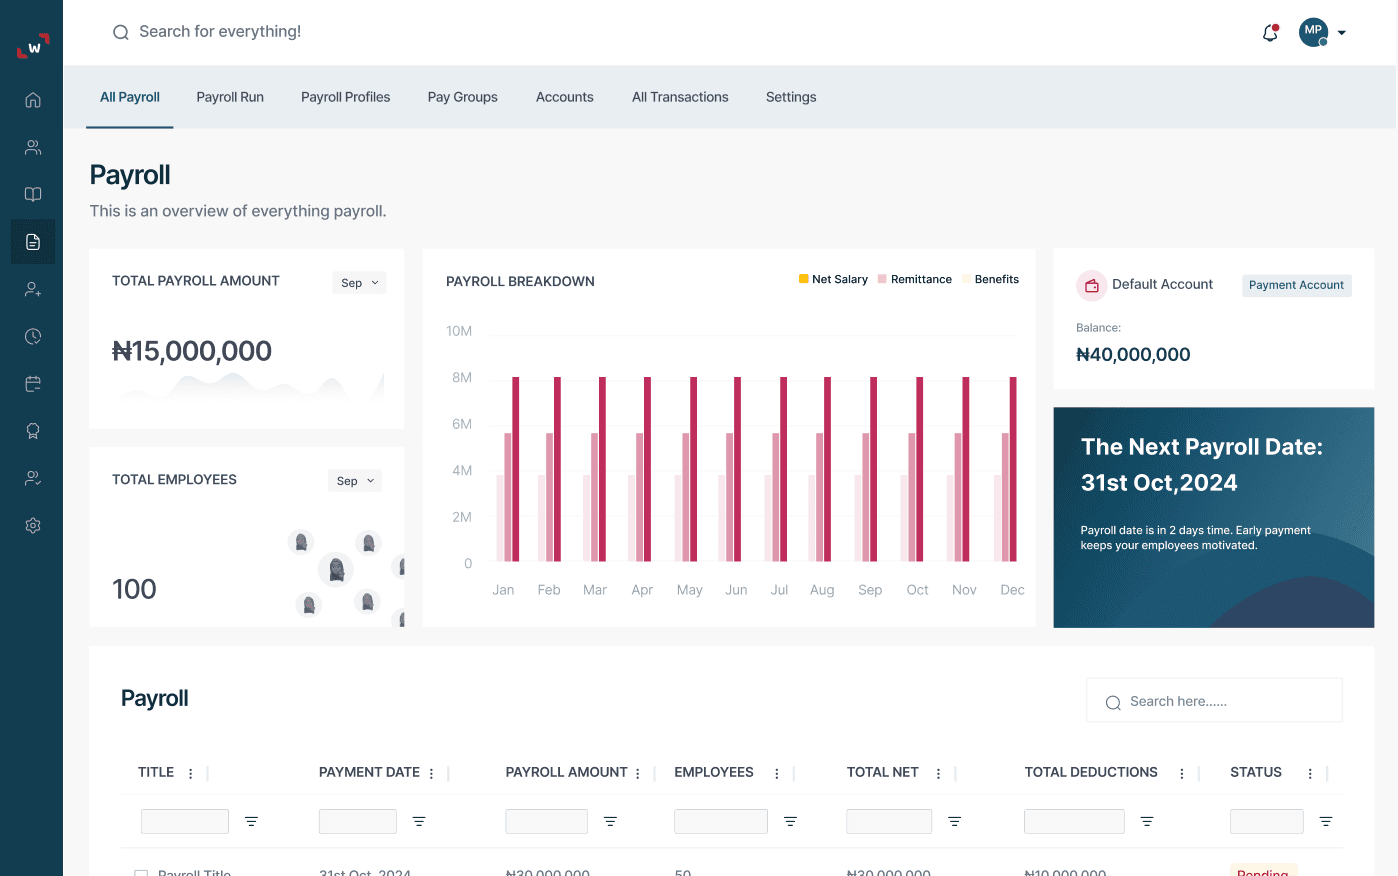Screen dimensions: 1398x876
Task: Expand the profile menu chevron near MP avatar
Action: (1342, 32)
